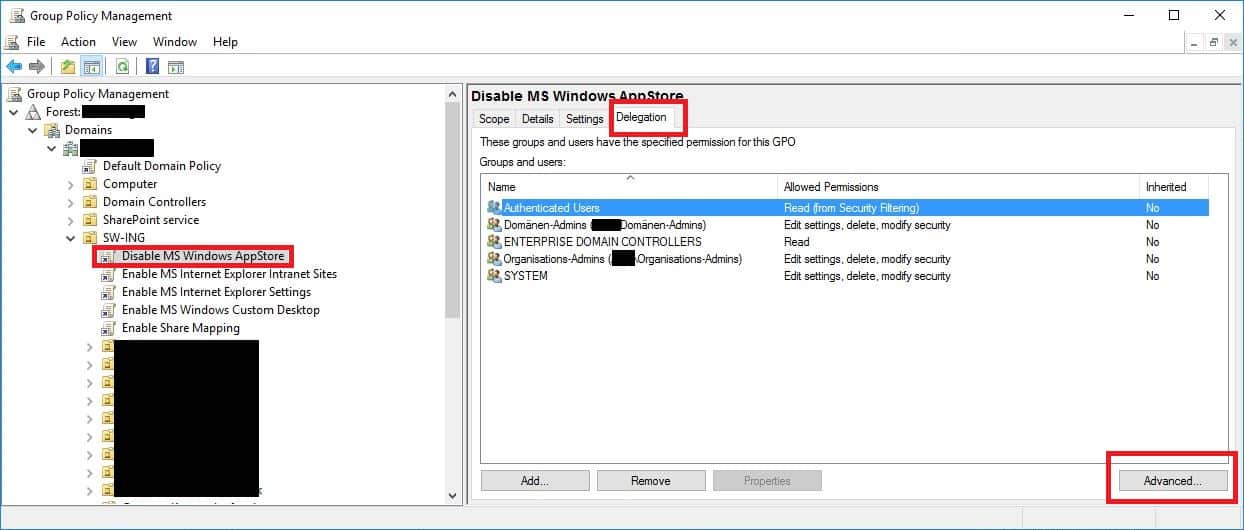
Task: Click the Remove button
Action: tap(651, 481)
